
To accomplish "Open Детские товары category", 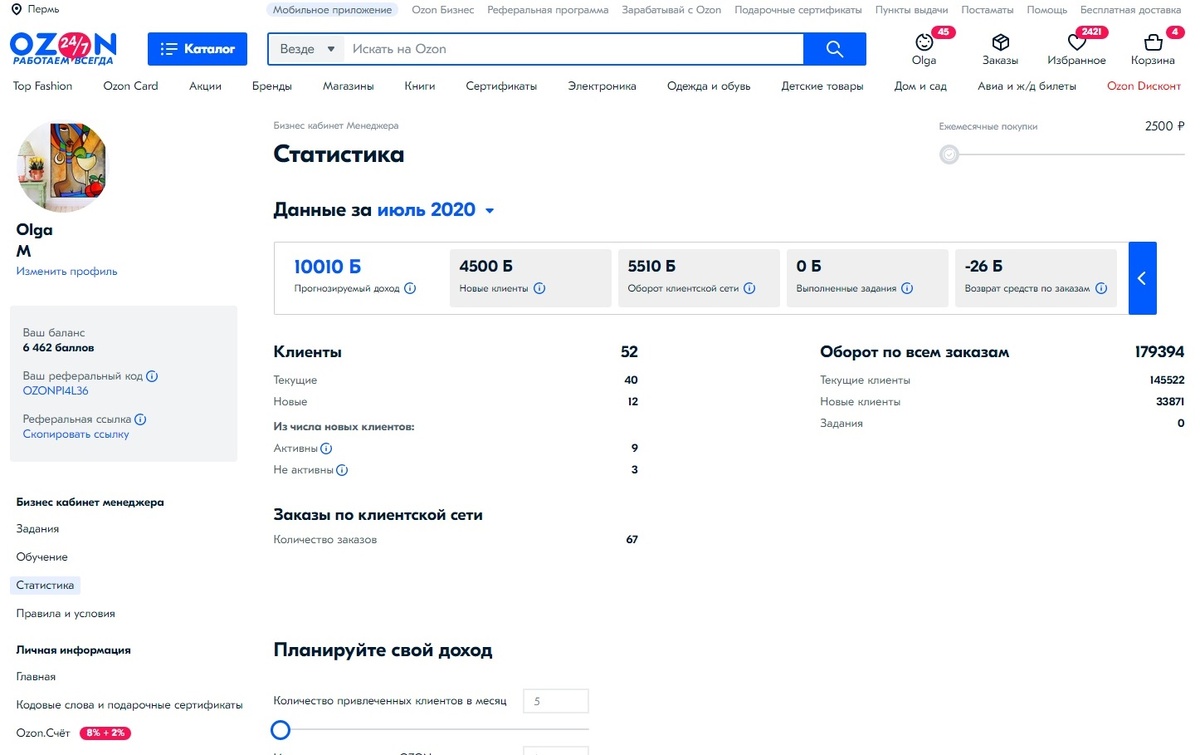I will point(822,86).
